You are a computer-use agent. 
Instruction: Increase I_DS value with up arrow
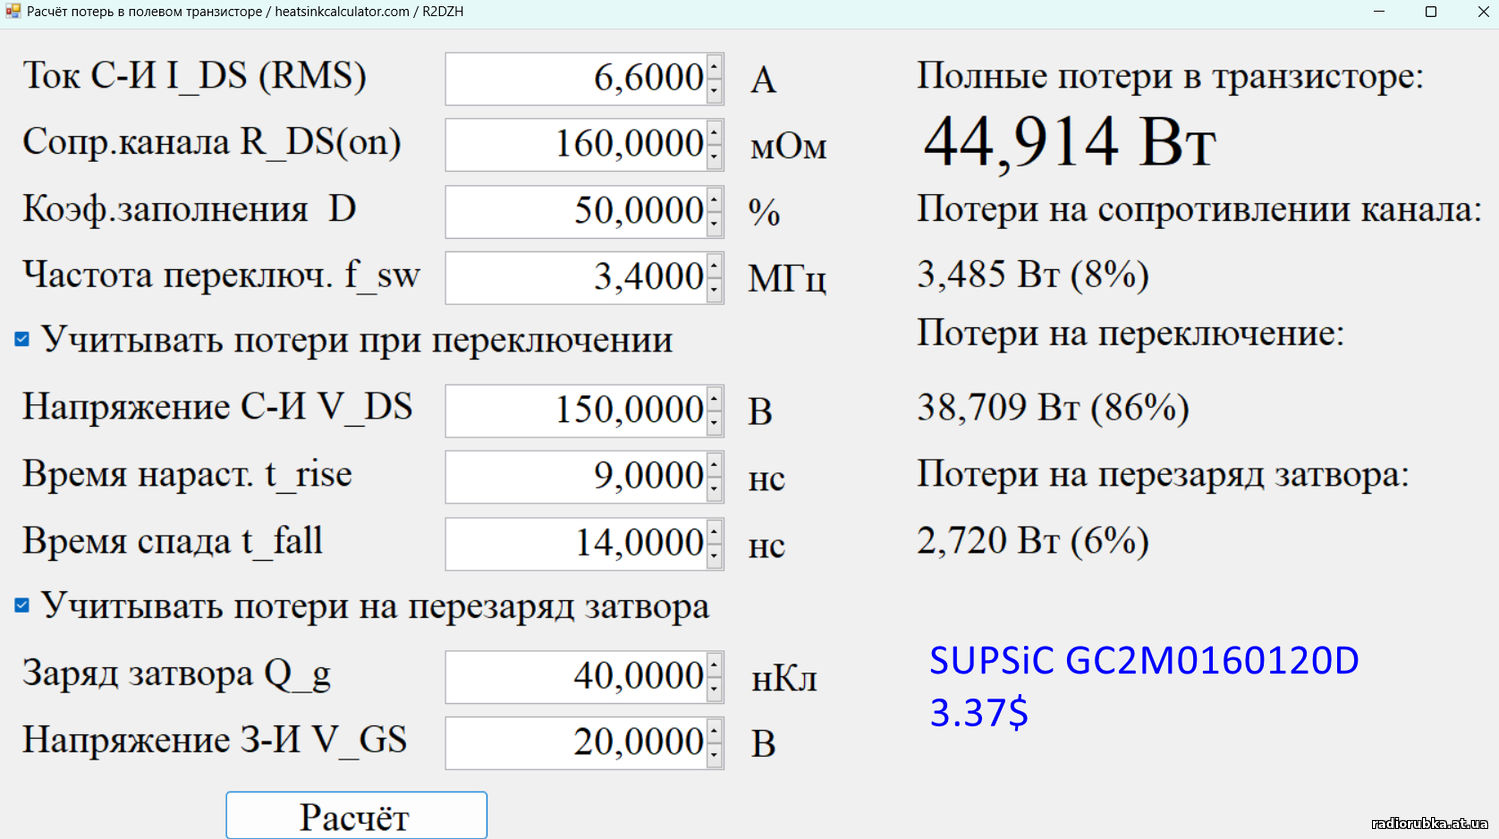(x=714, y=67)
